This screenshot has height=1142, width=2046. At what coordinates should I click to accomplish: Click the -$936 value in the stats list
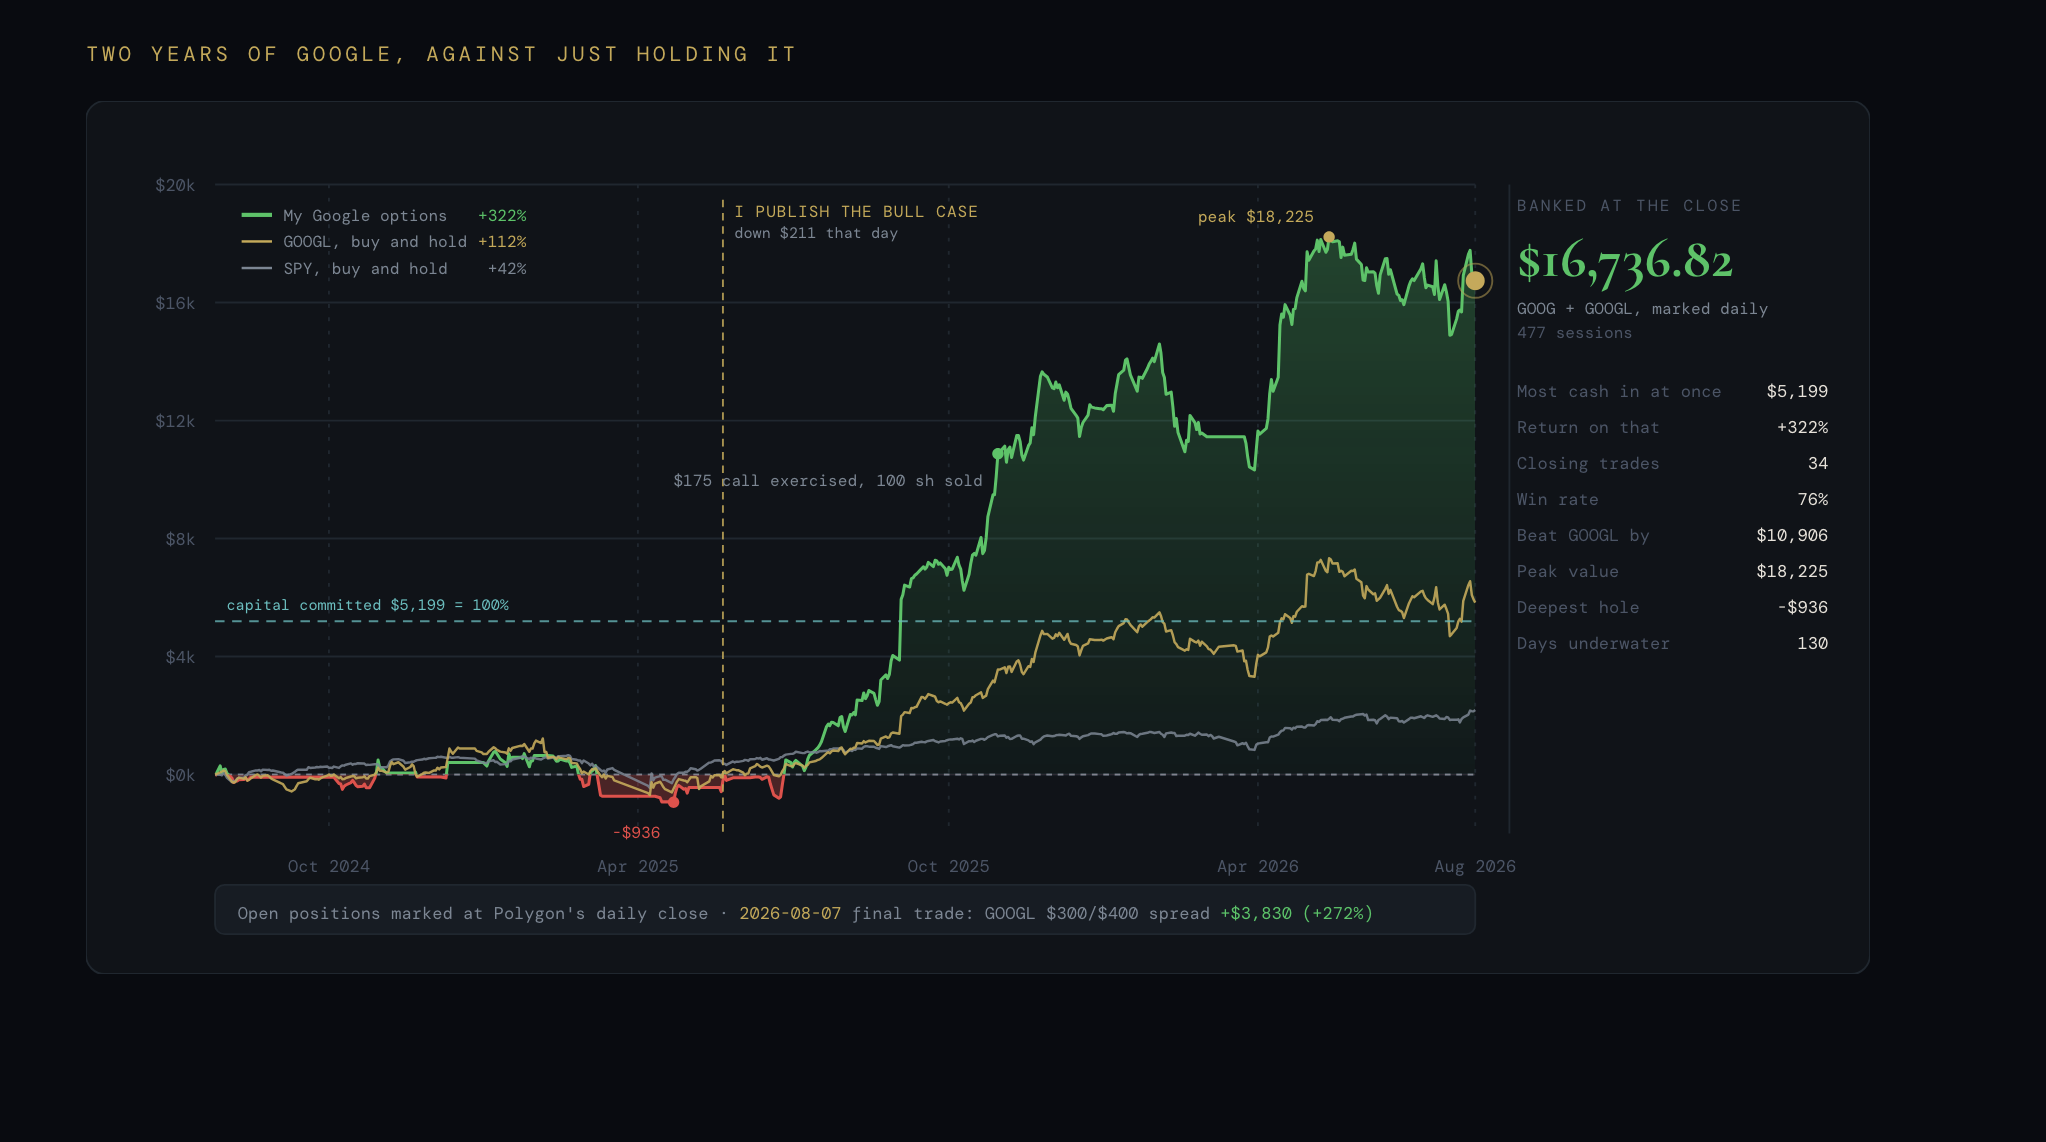(1802, 607)
